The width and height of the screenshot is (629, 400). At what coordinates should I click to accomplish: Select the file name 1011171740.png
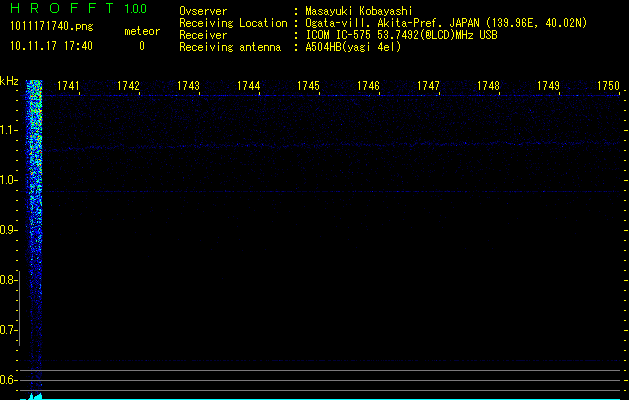(x=52, y=26)
